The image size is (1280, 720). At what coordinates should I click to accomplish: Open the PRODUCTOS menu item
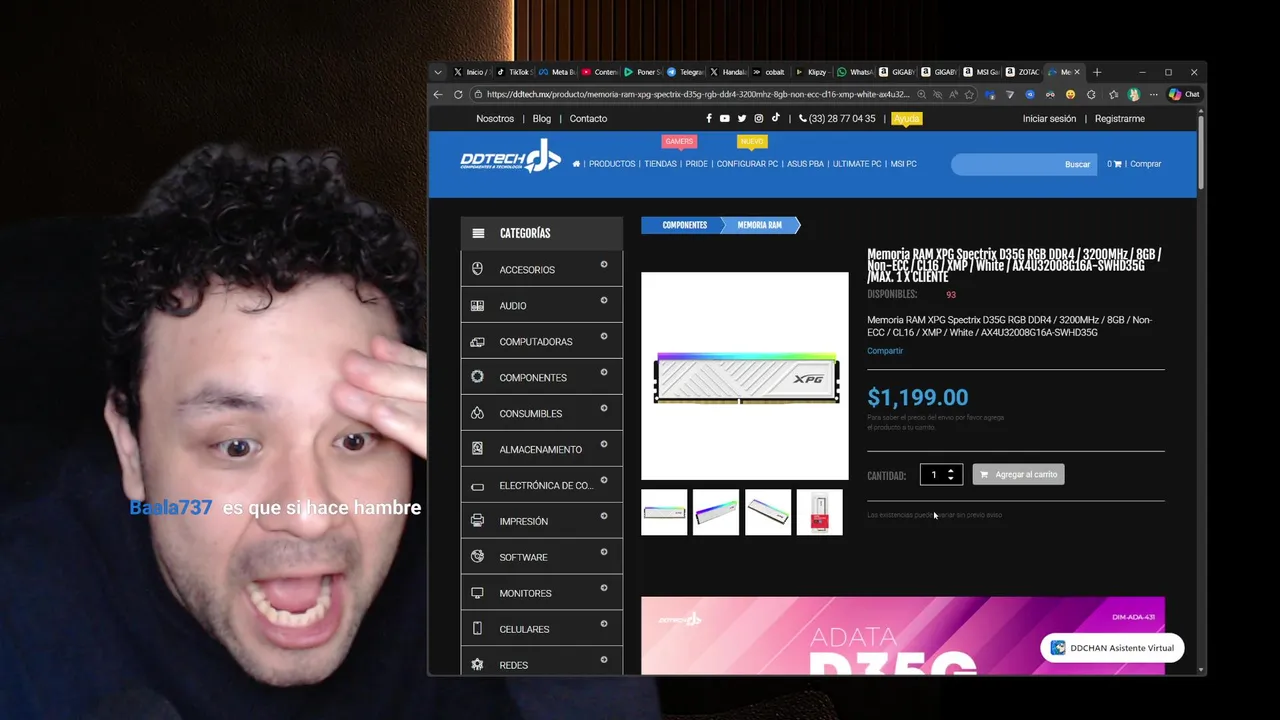[x=612, y=164]
